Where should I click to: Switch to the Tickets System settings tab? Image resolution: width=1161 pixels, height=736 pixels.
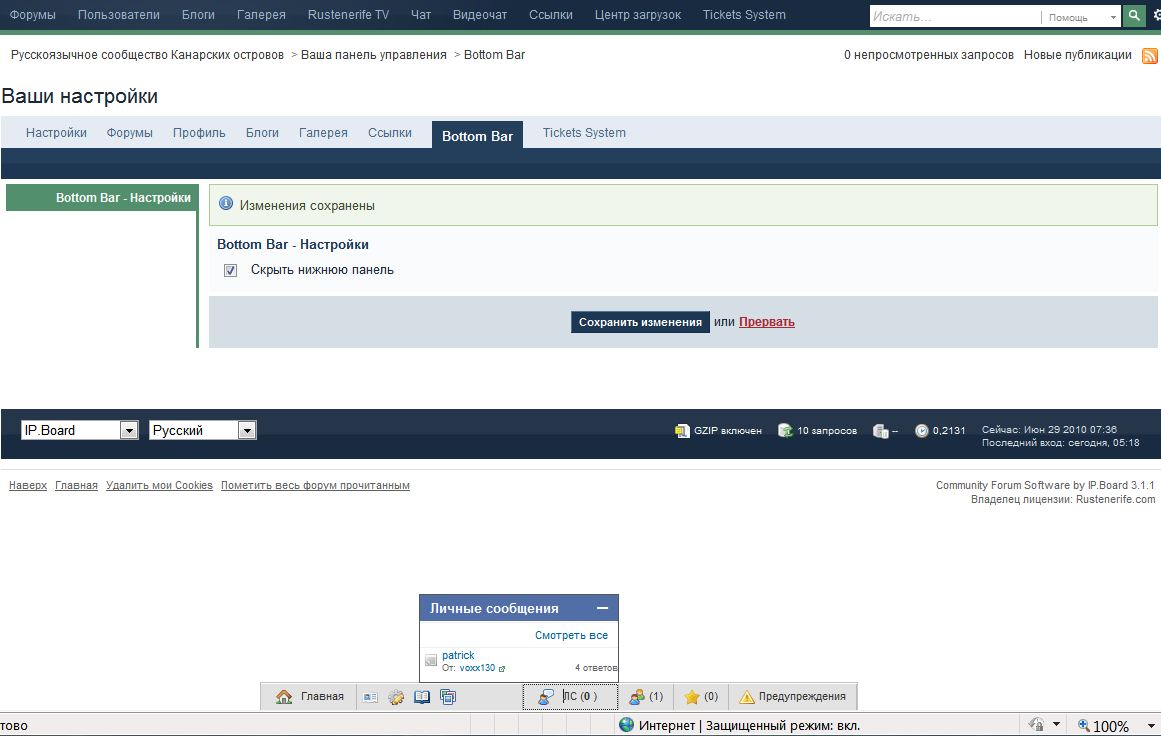584,133
